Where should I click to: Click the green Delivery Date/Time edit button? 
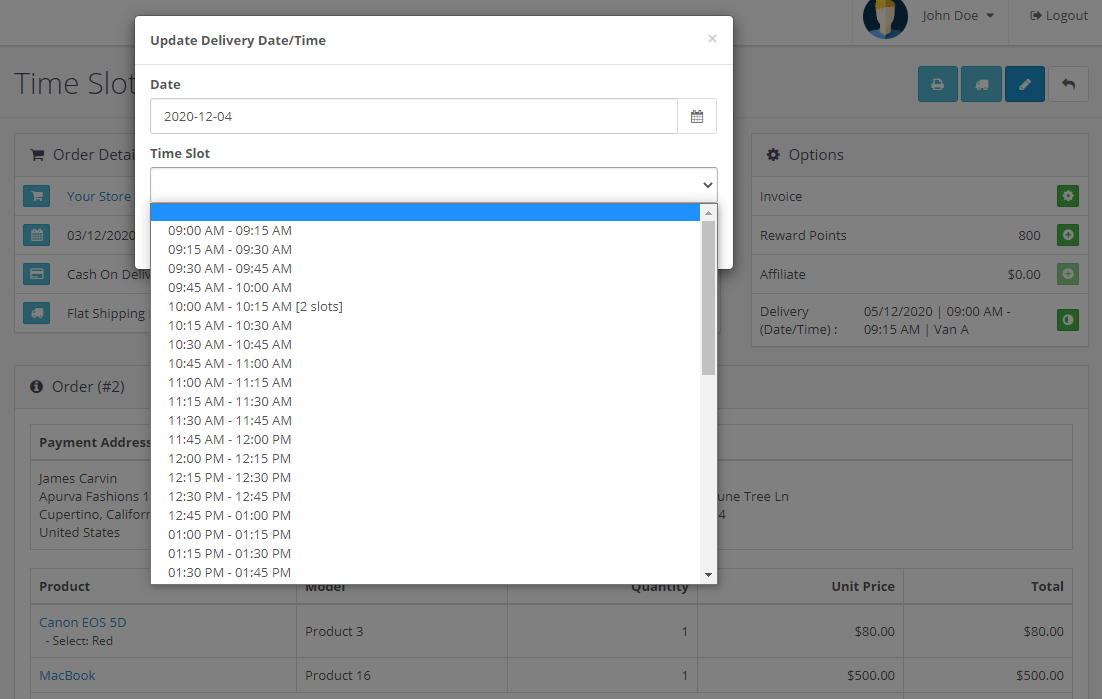(x=1068, y=320)
